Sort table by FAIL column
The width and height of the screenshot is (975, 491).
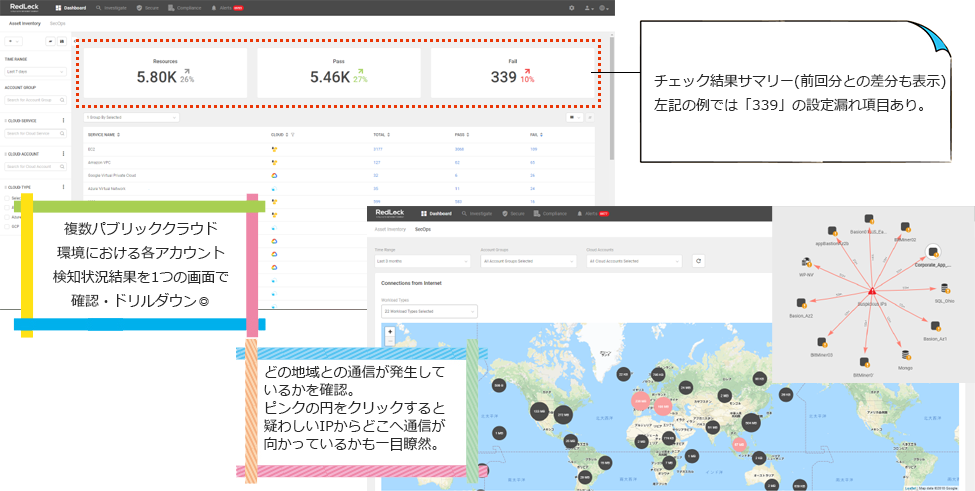pyautogui.click(x=537, y=134)
